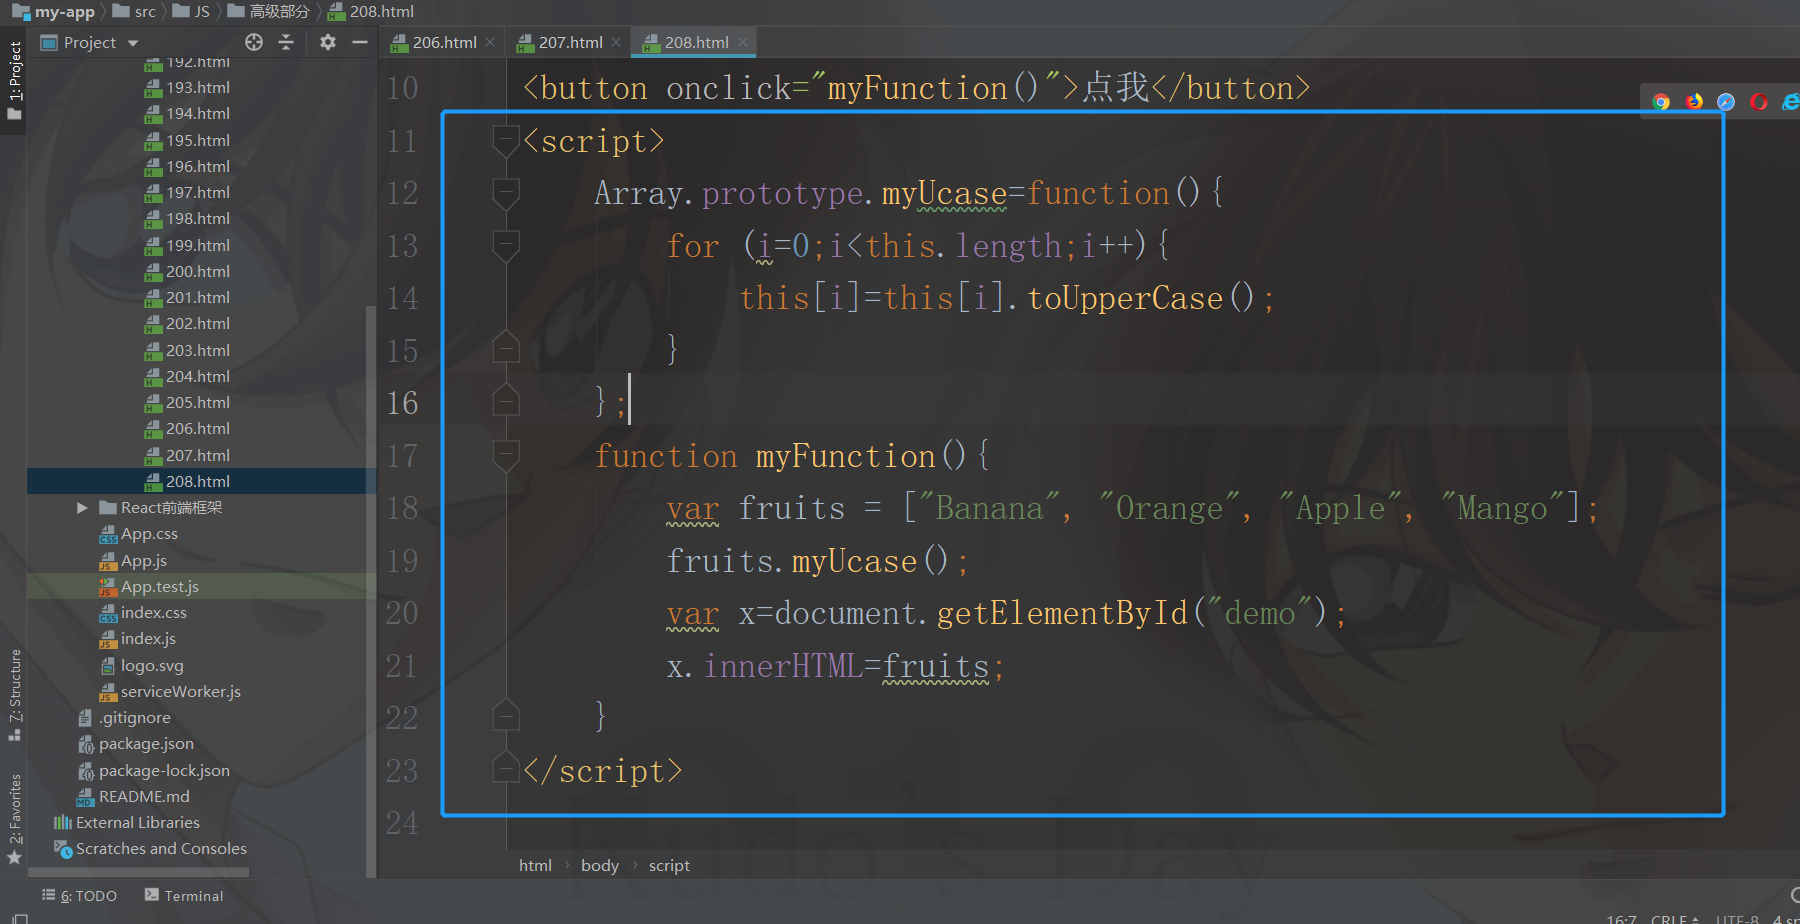Screen dimensions: 1800x924
Task: Click the UTF-8 encoding in status bar
Action: 1737,918
